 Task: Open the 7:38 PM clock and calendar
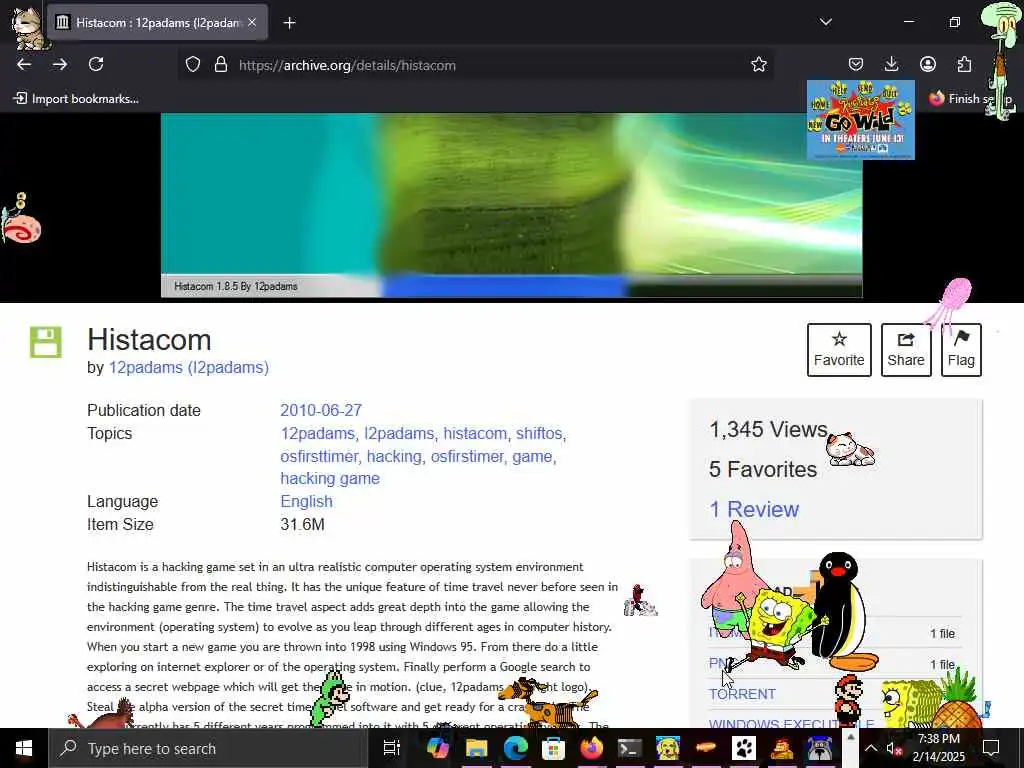[938, 748]
